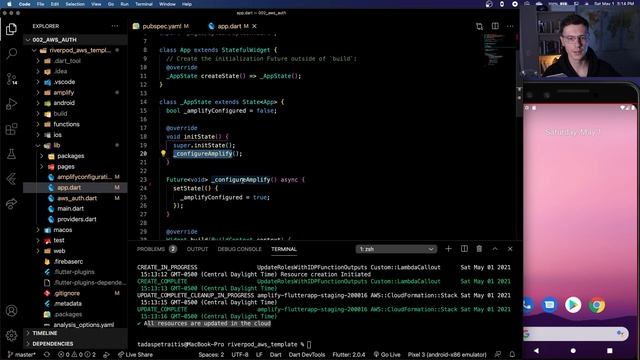Open notifications bell in status bar
The image size is (640, 360).
click(x=512, y=354)
